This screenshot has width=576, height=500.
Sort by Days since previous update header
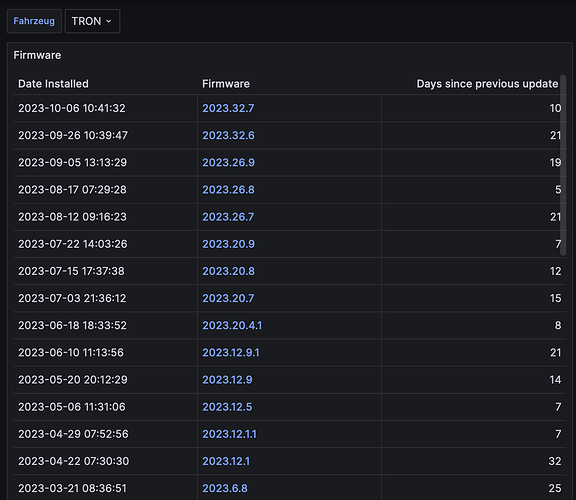487,84
